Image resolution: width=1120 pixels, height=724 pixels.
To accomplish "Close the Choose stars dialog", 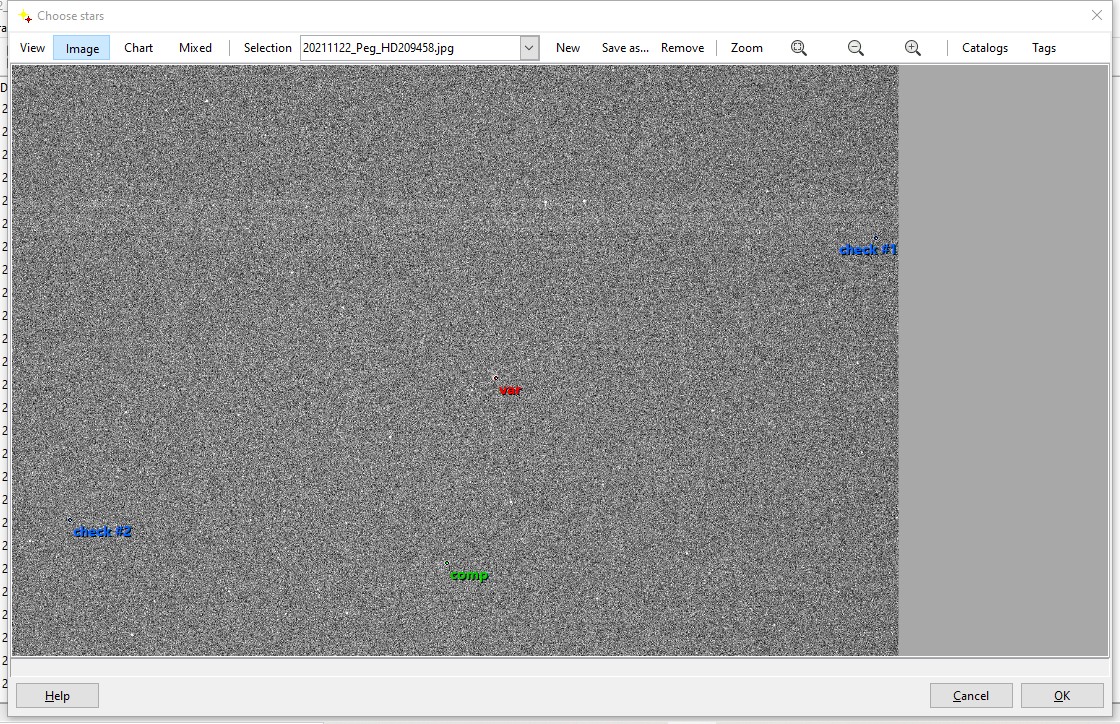I will pyautogui.click(x=1096, y=16).
